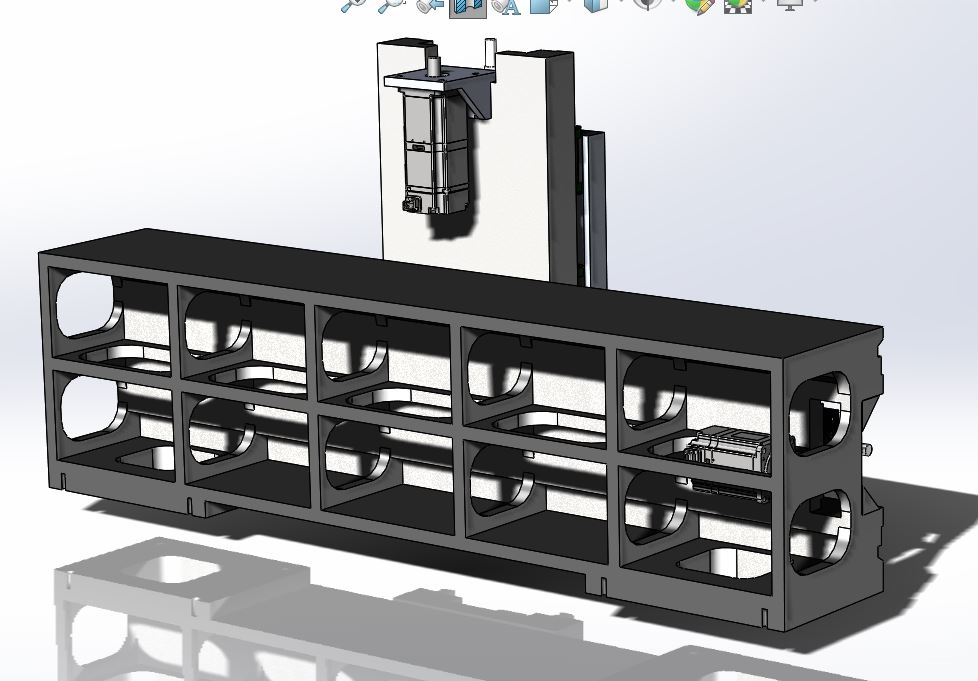
Task: Go back to the Previous View
Action: click(x=430, y=6)
